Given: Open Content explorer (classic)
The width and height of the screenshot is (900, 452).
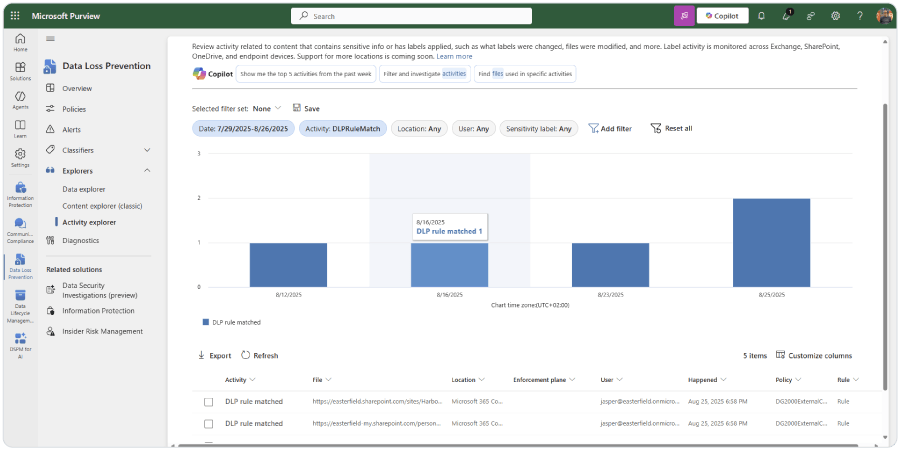Looking at the screenshot, I should click(102, 206).
